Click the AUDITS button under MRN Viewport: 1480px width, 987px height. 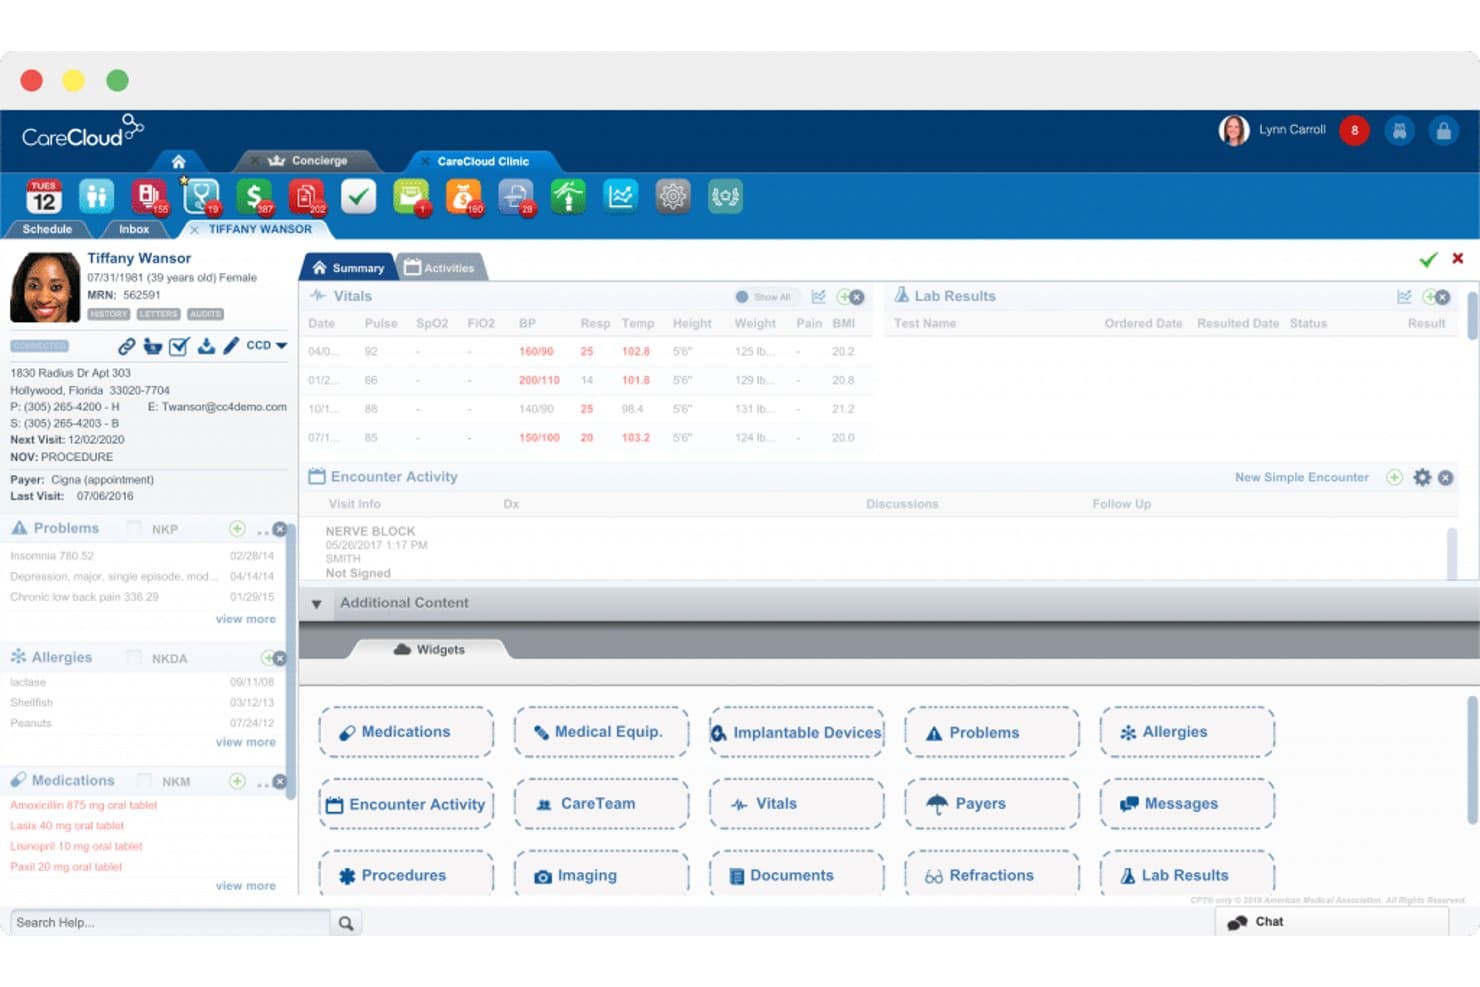click(x=205, y=314)
